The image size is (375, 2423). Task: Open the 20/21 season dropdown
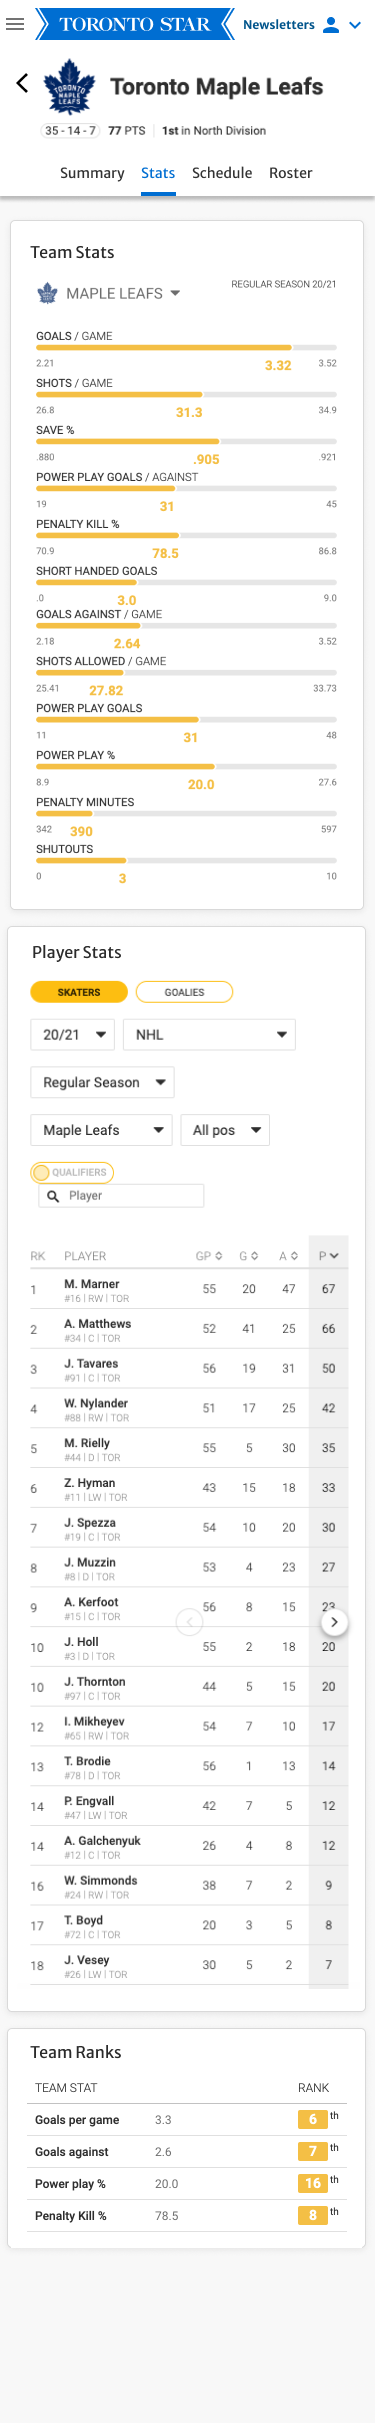73,1035
